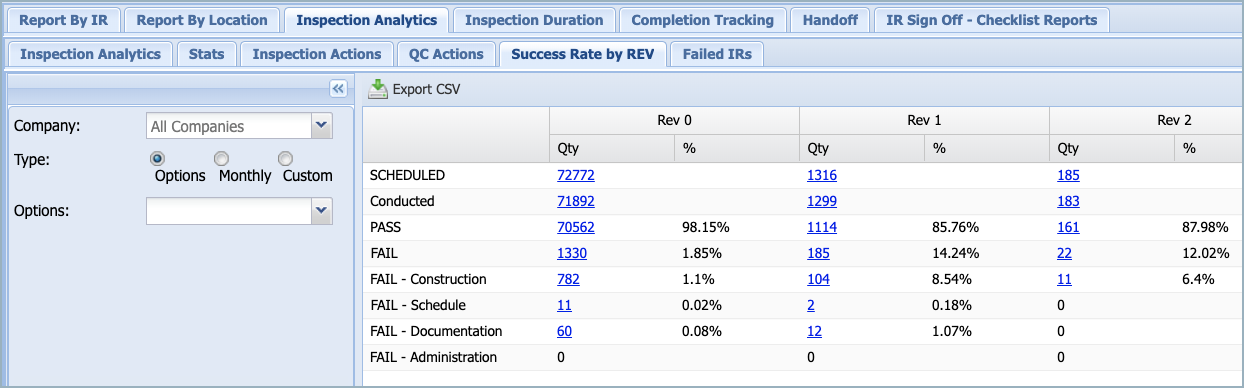
Task: Collapse the filter side panel
Action: pyautogui.click(x=338, y=89)
